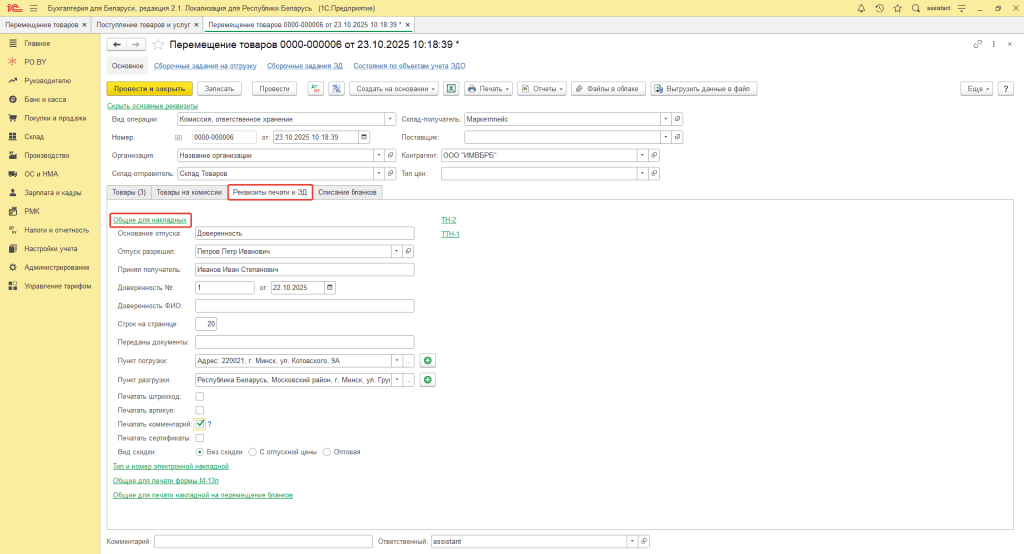Viewport: 1024px width, 554px height.
Task: Expand the Вид операции dropdown
Action: [378, 118]
